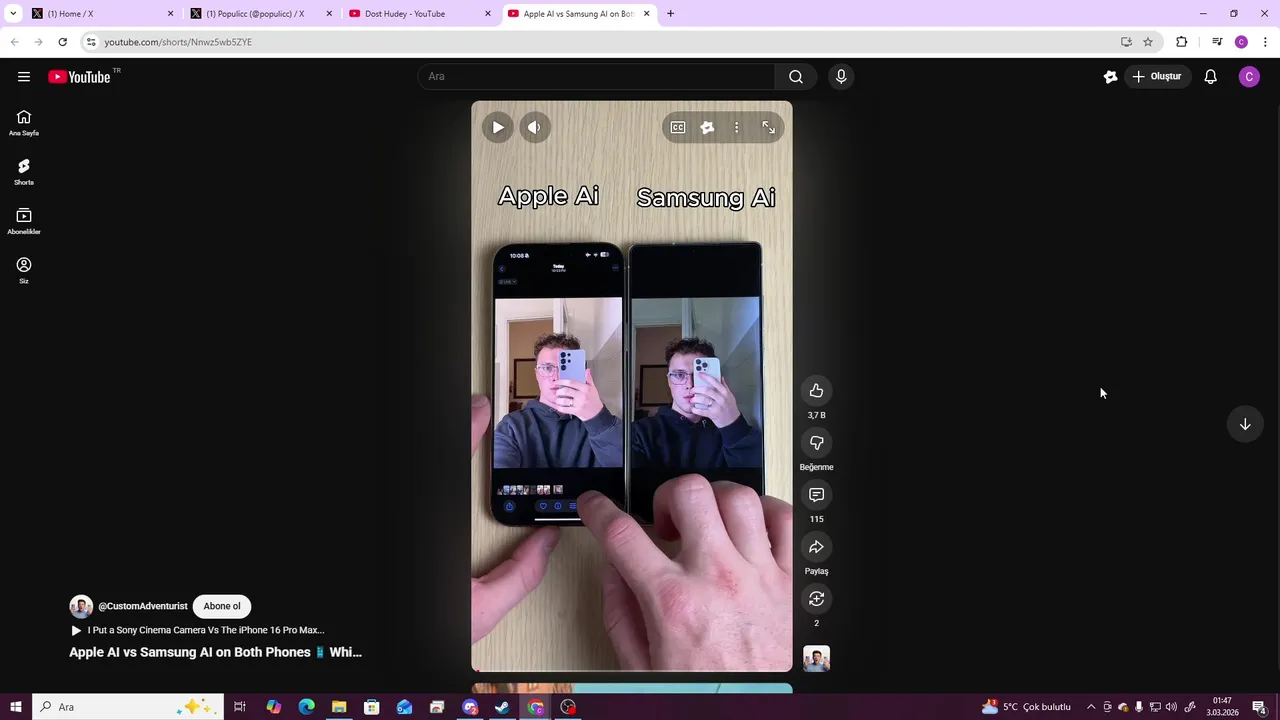Open the CustomAdventurist channel avatar

[81, 606]
